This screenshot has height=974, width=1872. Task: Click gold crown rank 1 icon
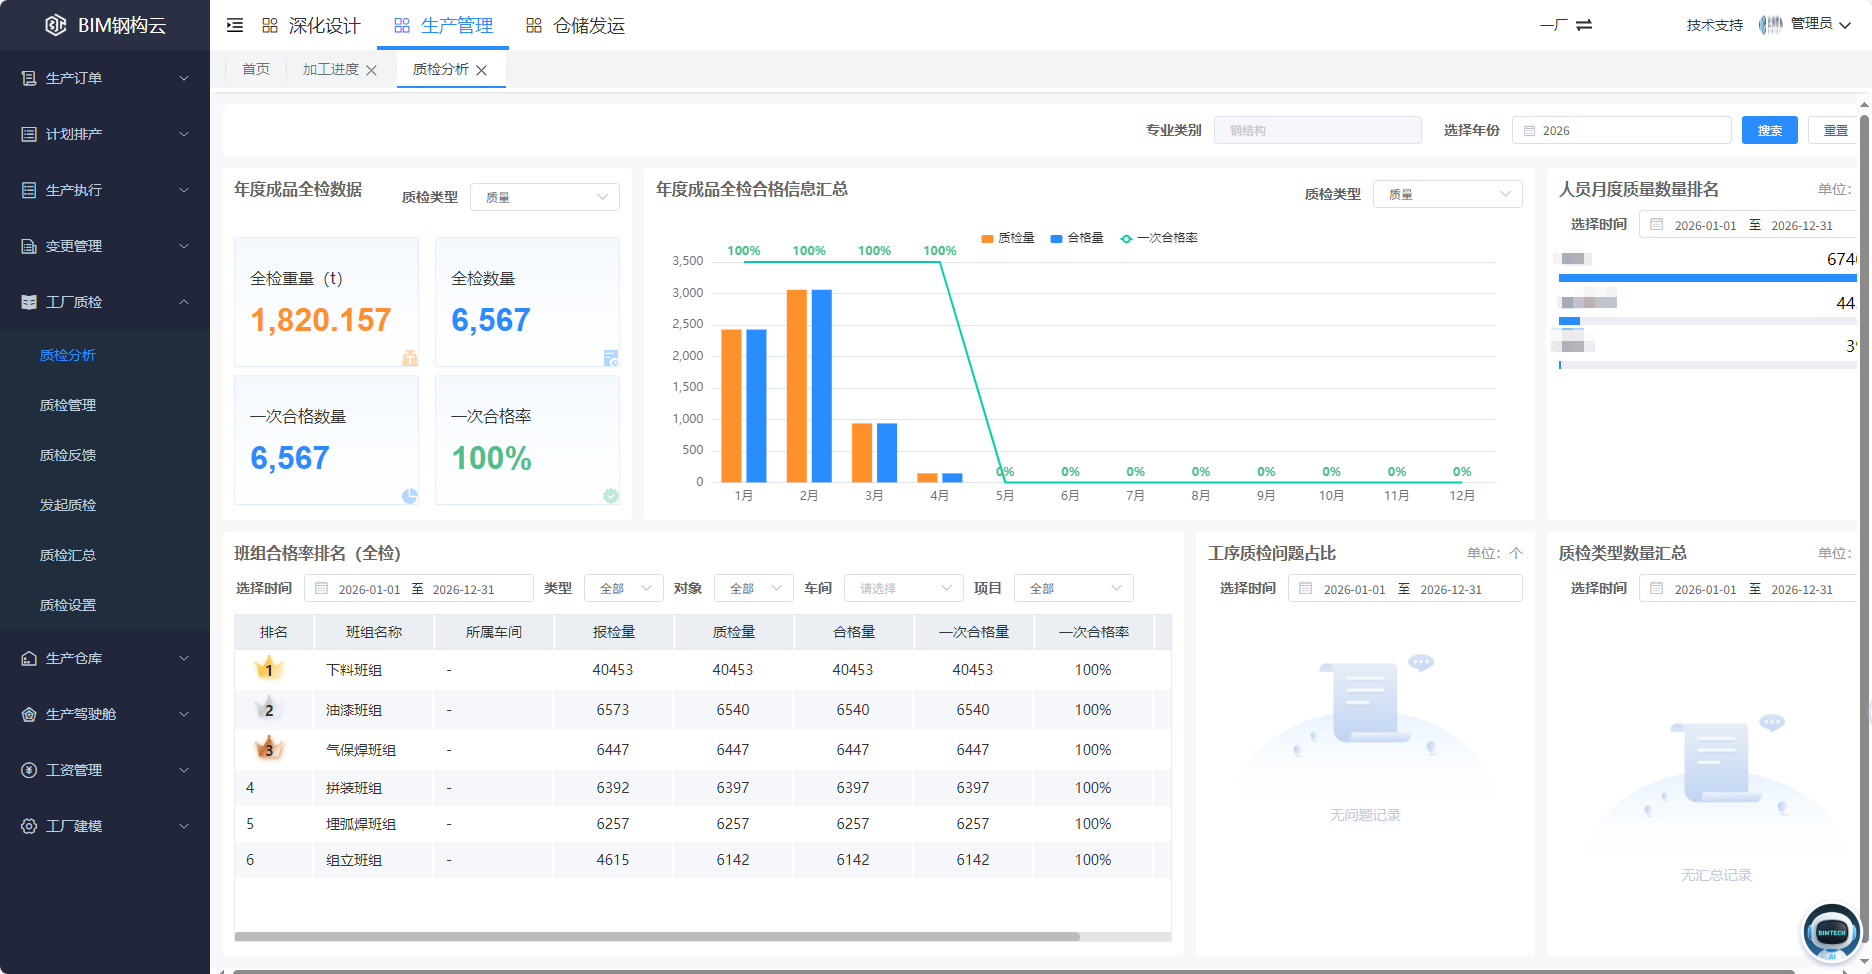tap(269, 668)
